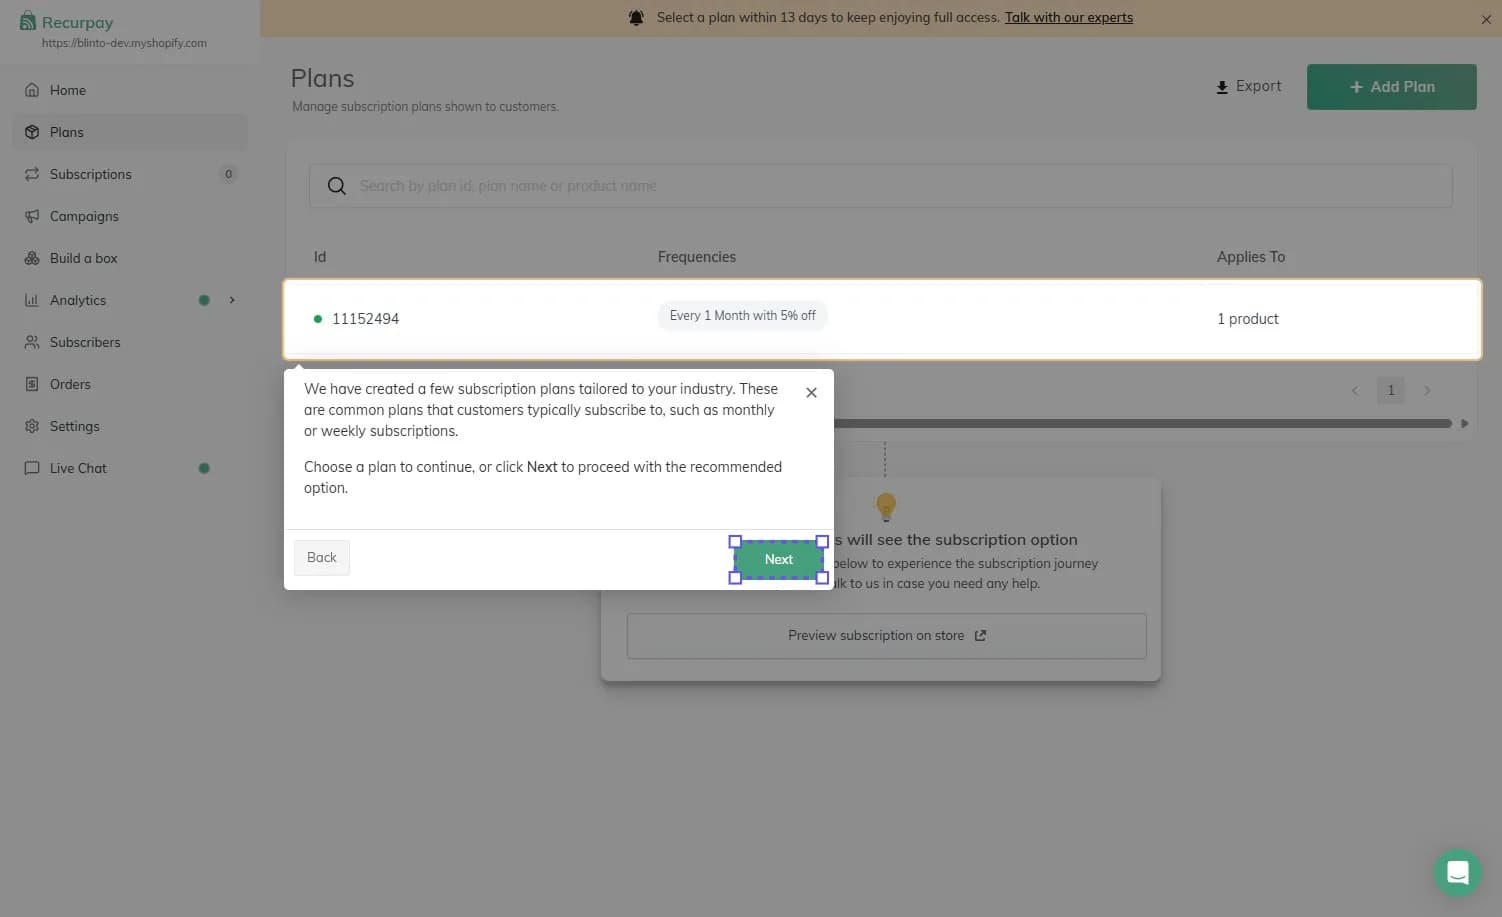Click the Add Plan button
The width and height of the screenshot is (1502, 917).
(x=1391, y=87)
